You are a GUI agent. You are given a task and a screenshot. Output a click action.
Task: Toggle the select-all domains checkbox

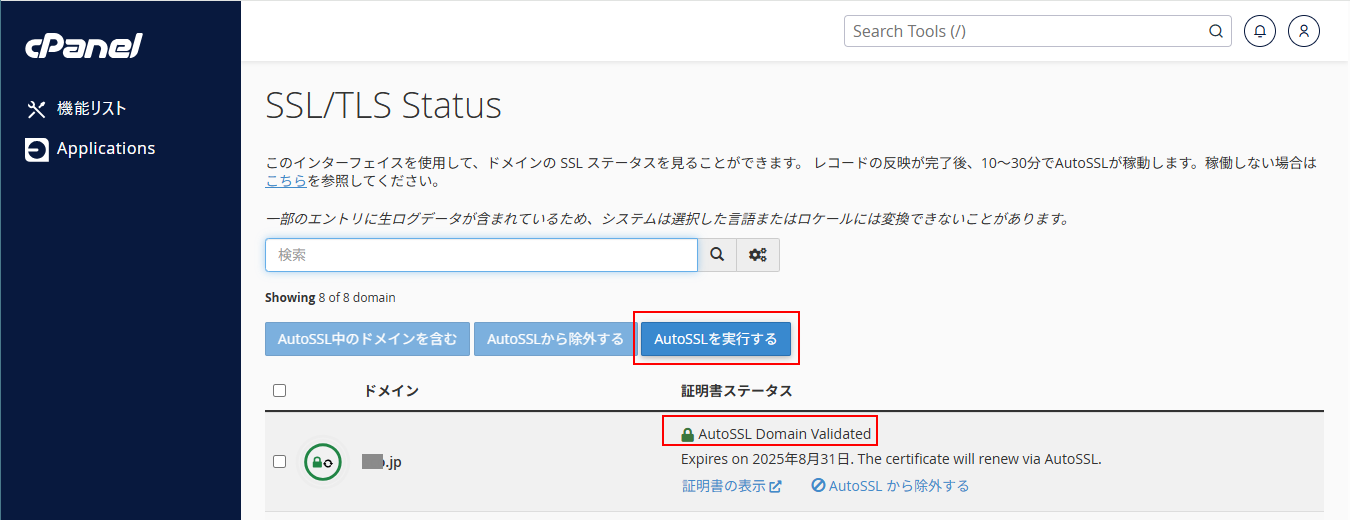coord(279,390)
